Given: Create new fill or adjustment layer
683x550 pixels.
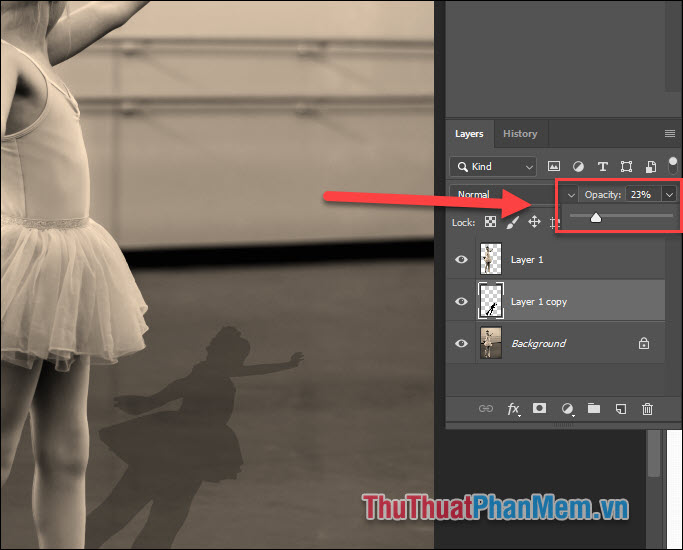Looking at the screenshot, I should (567, 409).
